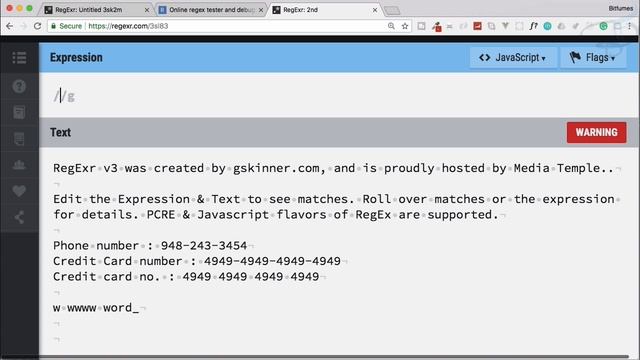Click the red lock color-picker extension icon

tap(437, 27)
